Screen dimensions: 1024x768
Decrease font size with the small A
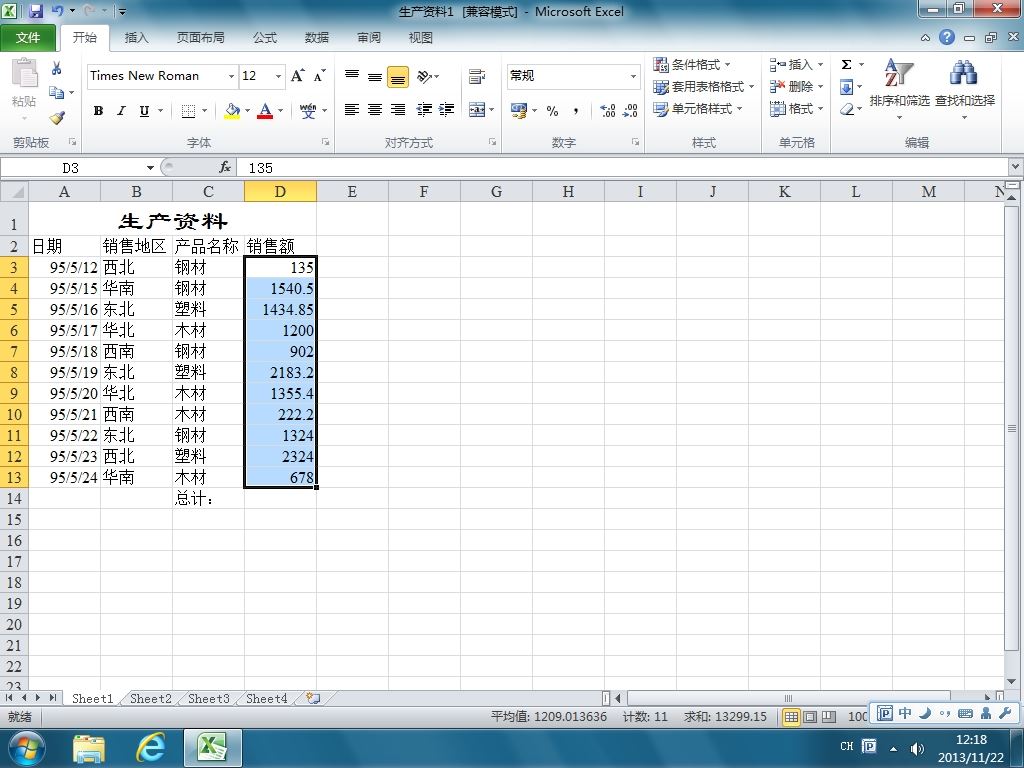coord(319,76)
